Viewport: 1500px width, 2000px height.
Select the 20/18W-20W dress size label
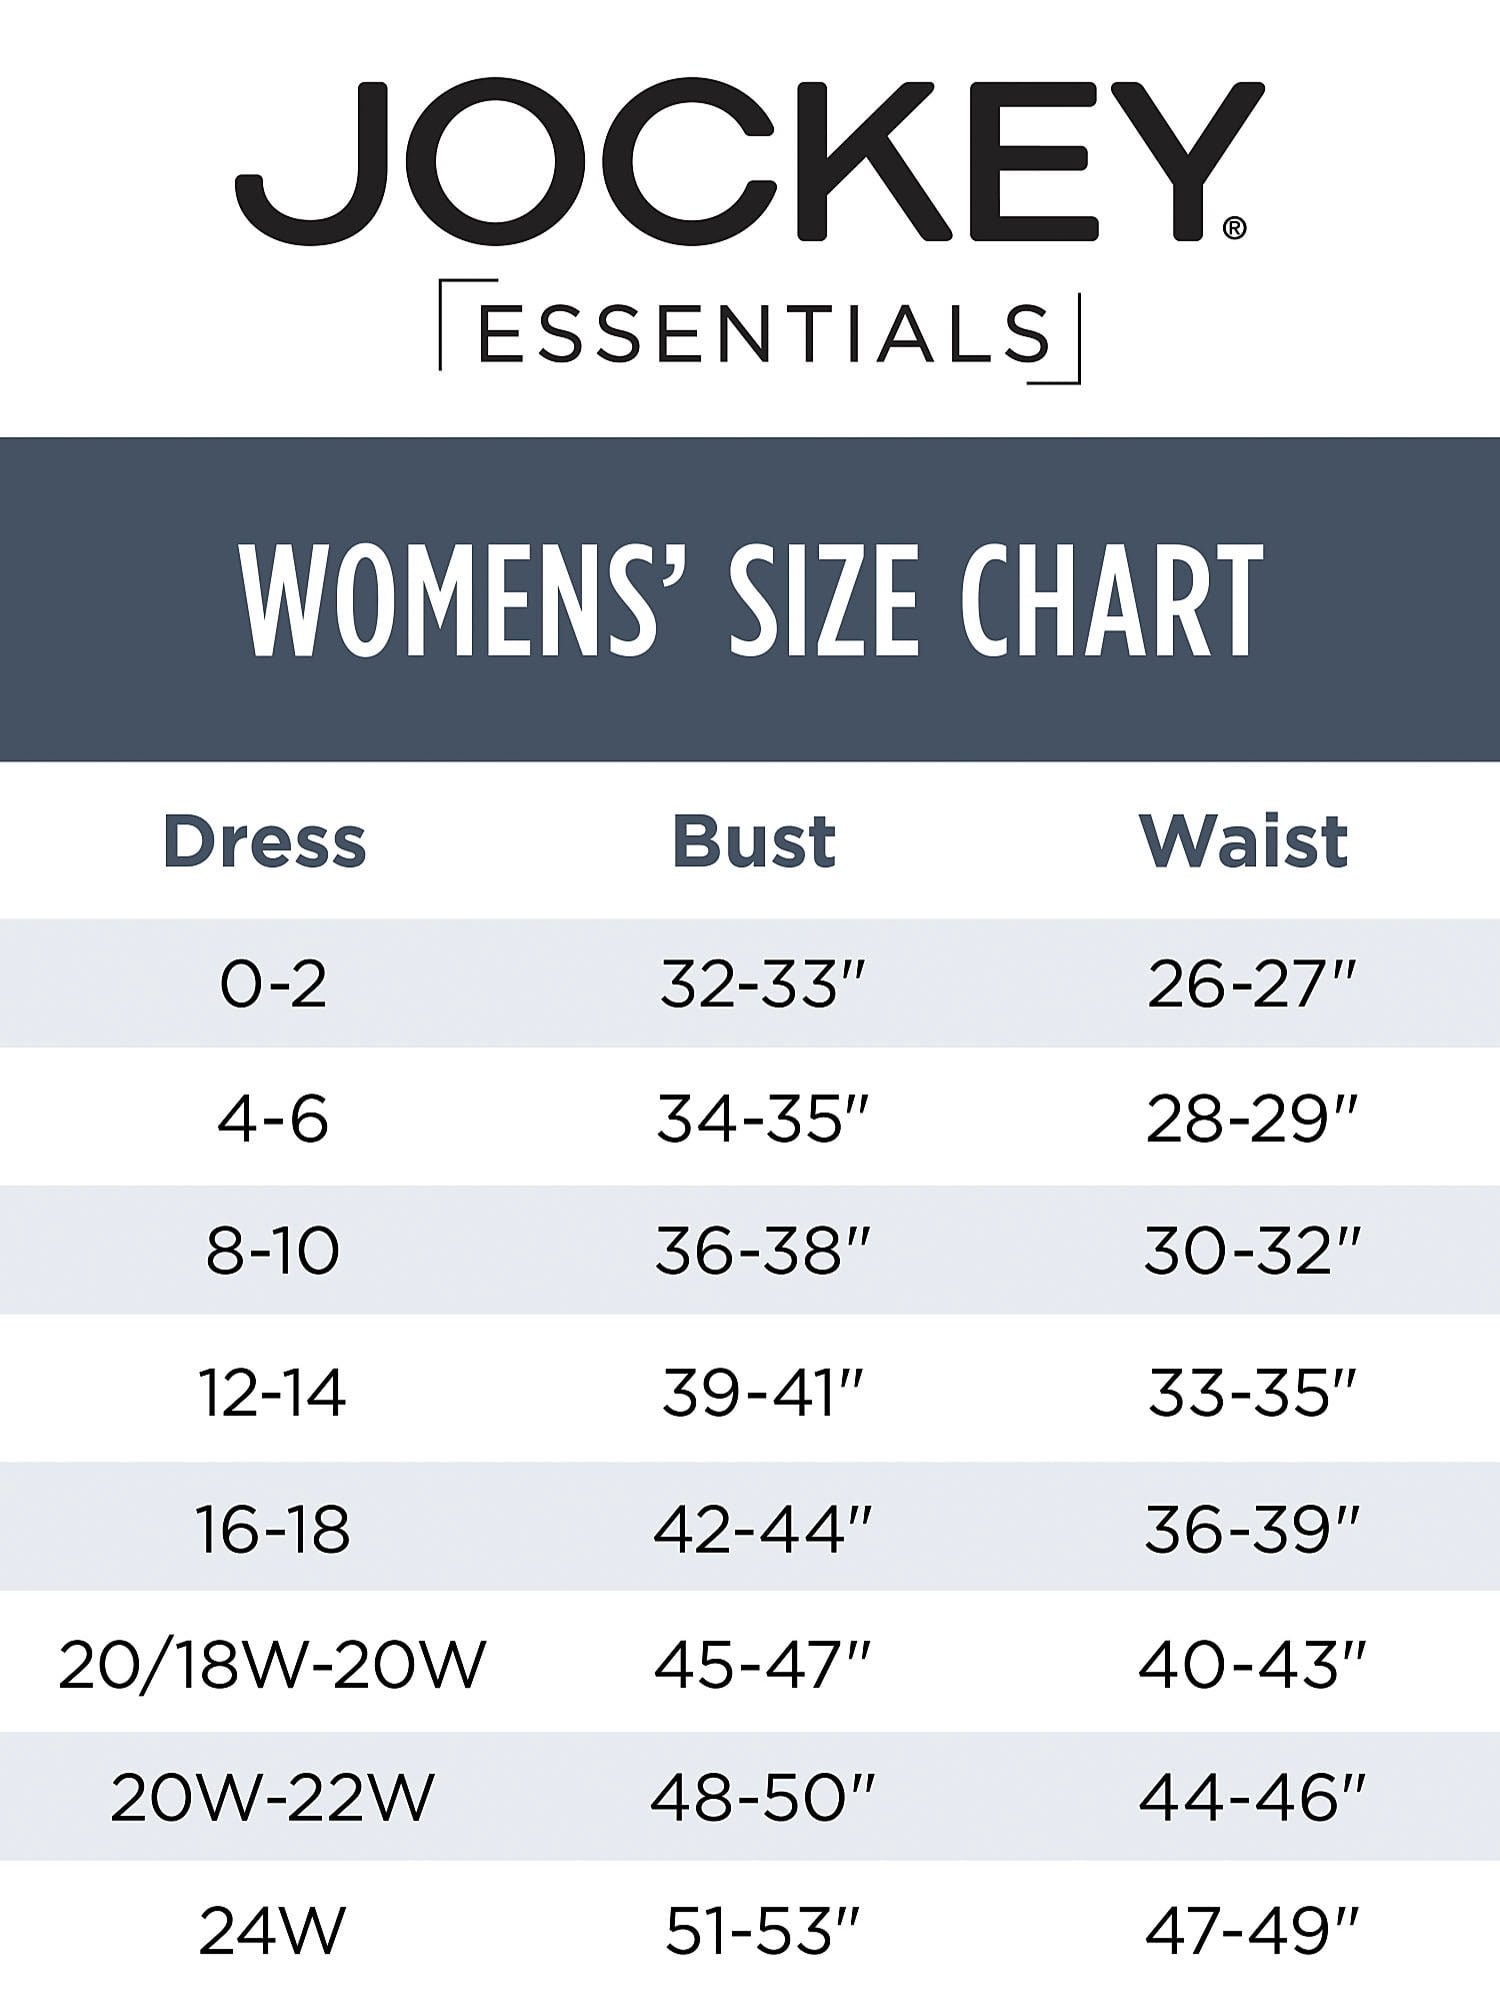point(272,1665)
